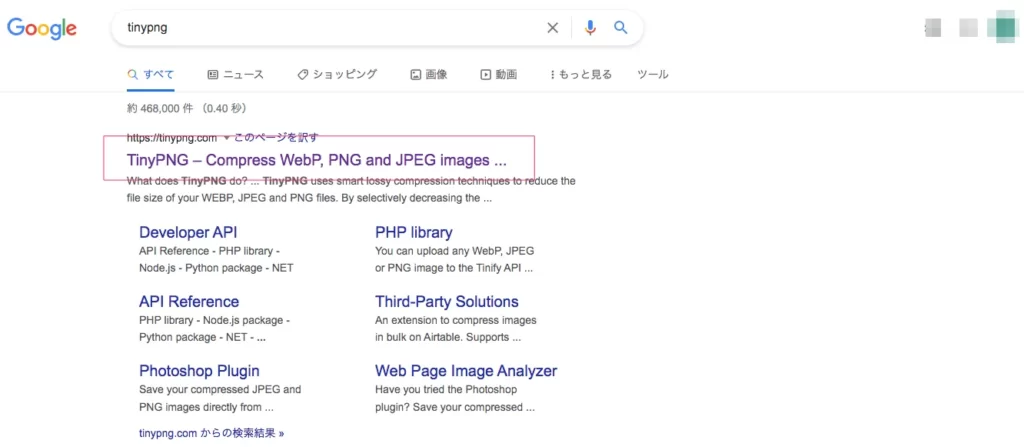Select the すべて tab
The width and height of the screenshot is (1024, 447).
click(151, 74)
